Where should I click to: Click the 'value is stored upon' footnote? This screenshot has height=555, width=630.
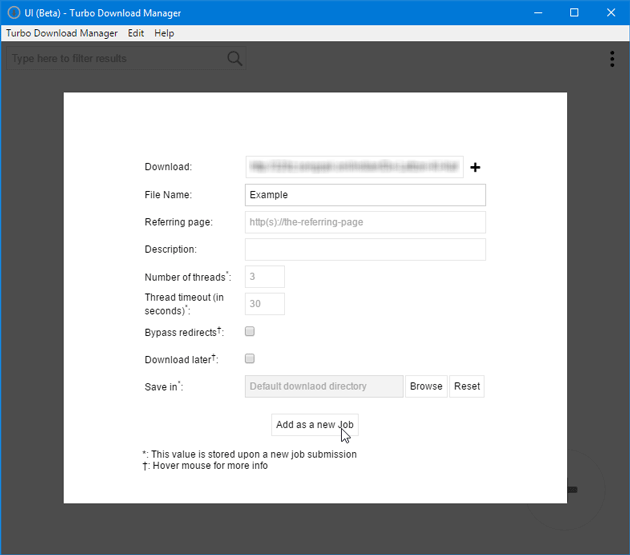250,455
